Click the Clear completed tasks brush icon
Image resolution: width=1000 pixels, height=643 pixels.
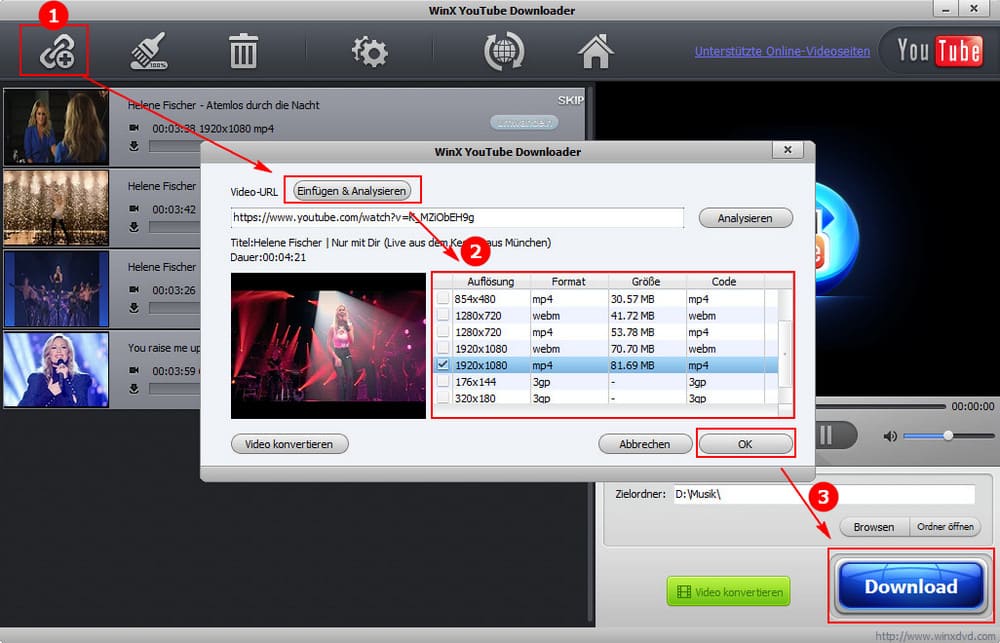pos(149,51)
